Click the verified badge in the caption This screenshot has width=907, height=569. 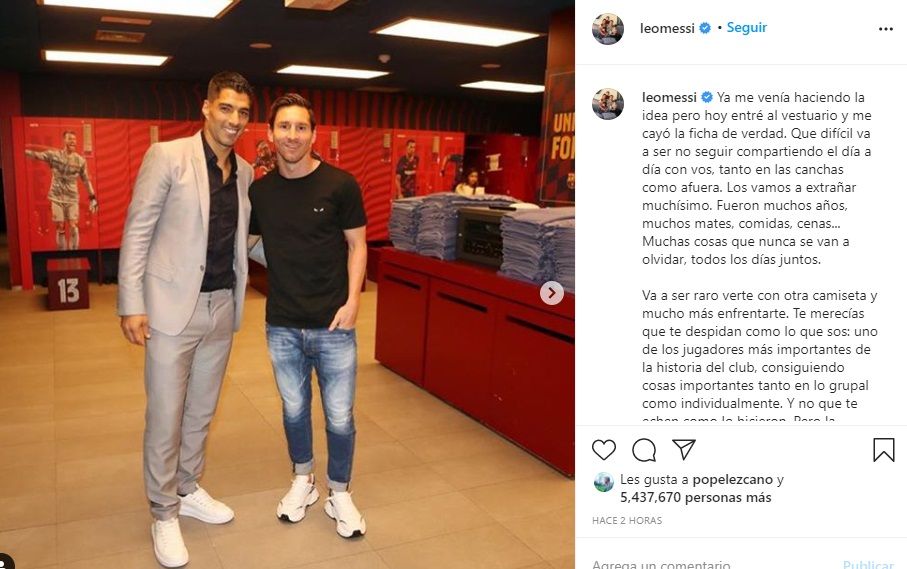click(707, 97)
